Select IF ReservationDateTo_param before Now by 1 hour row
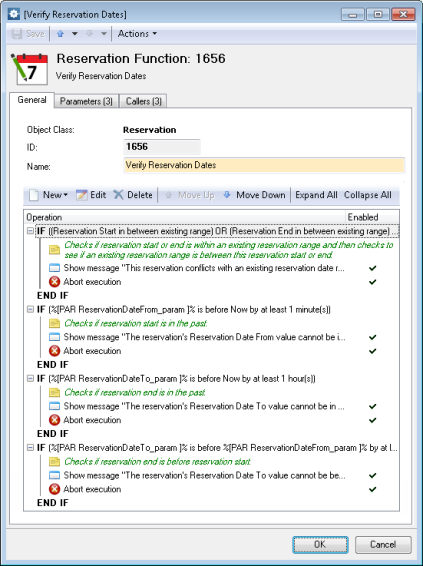The height and width of the screenshot is (566, 423). 176,379
